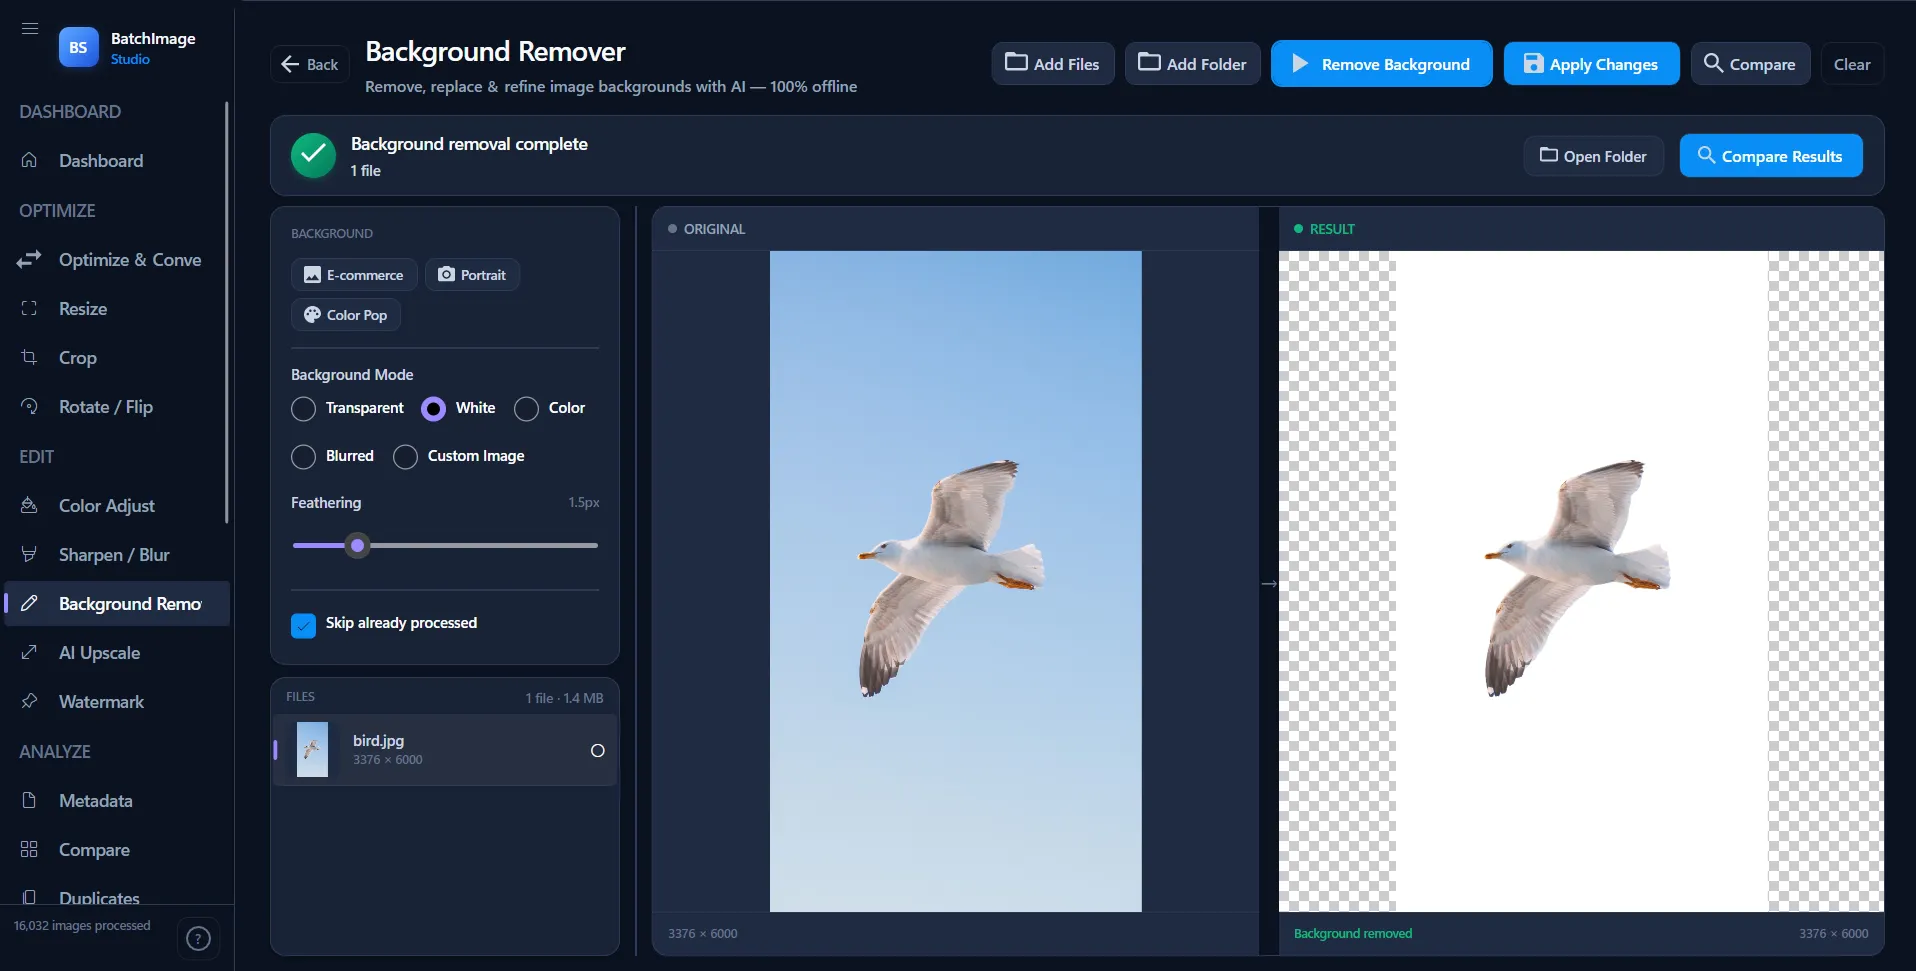1916x971 pixels.
Task: Open the hamburger menu icon
Action: pyautogui.click(x=30, y=28)
